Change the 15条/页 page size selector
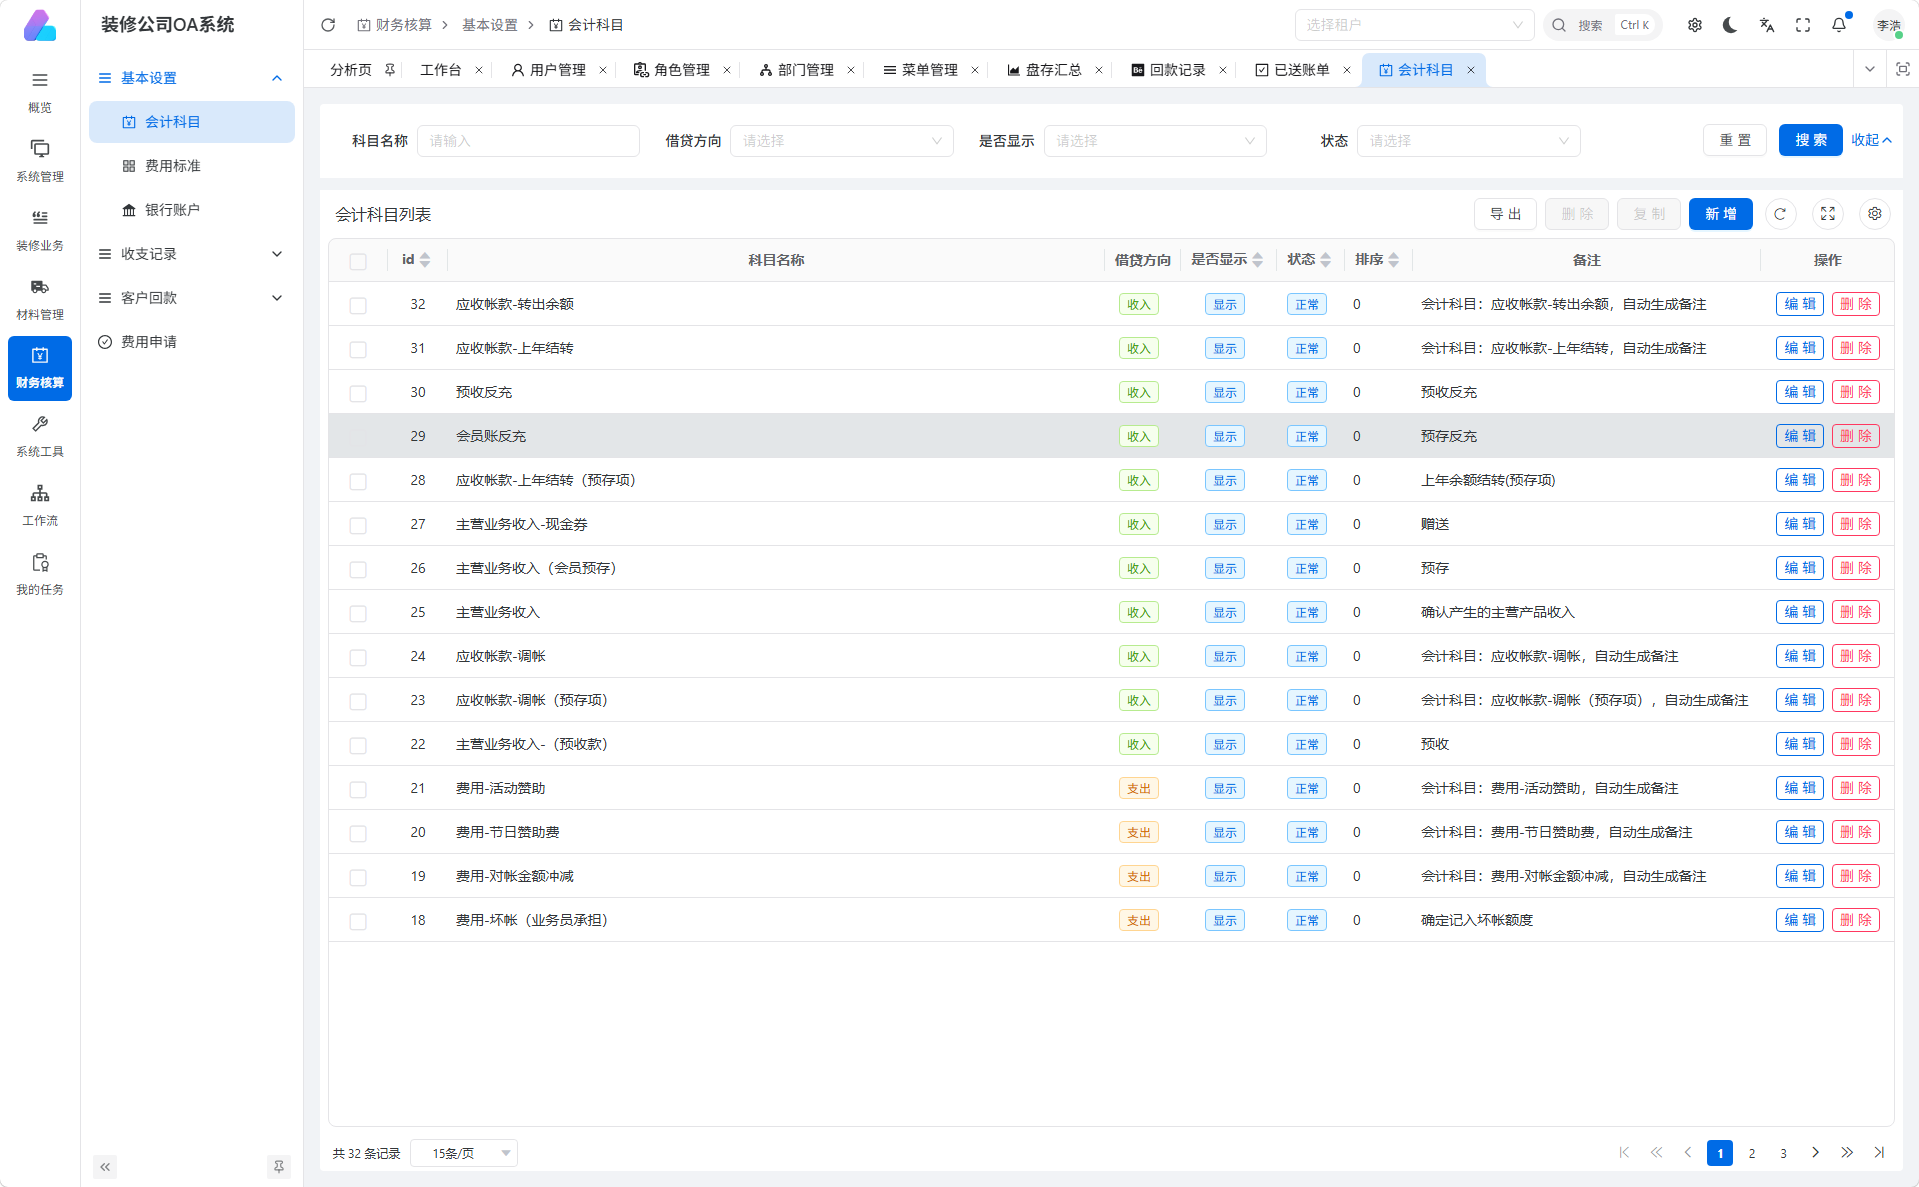The height and width of the screenshot is (1187, 1919). click(465, 1153)
